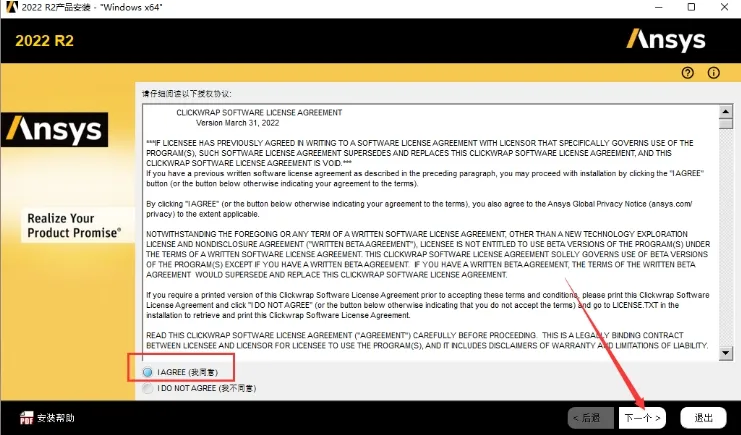Click the 退出 exit button
The width and height of the screenshot is (741, 435).
(x=703, y=418)
